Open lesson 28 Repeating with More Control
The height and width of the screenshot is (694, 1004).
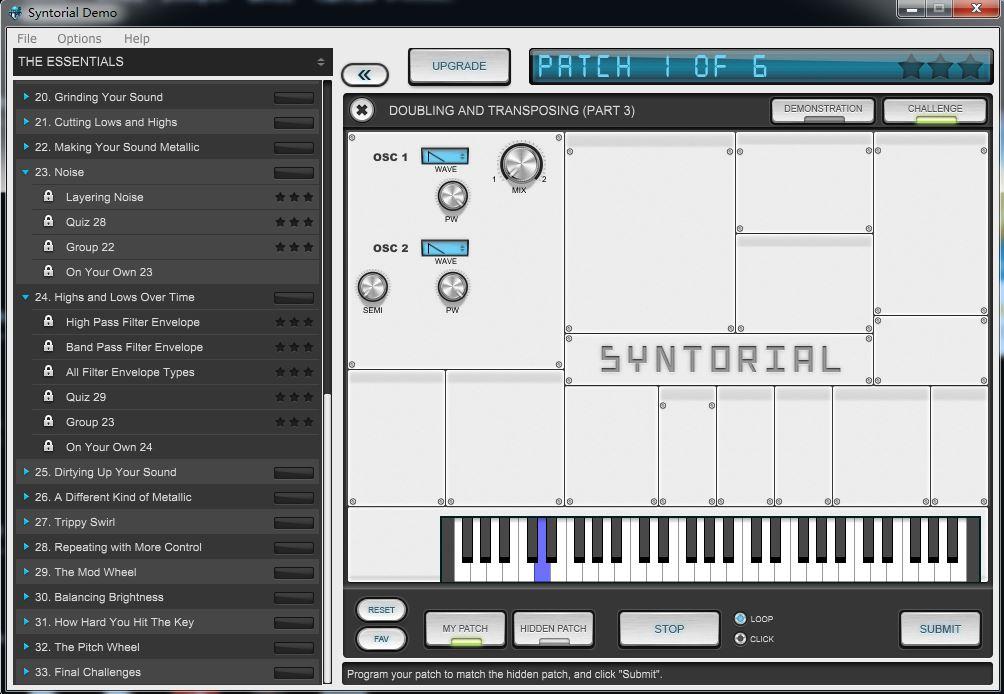tap(167, 547)
